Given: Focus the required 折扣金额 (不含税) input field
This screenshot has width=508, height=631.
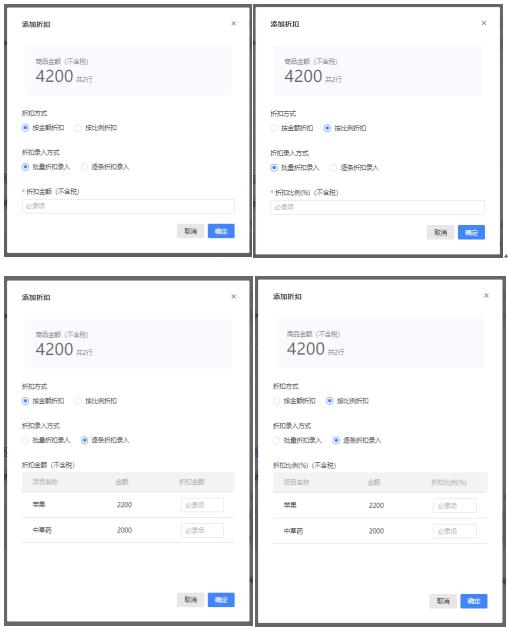Looking at the screenshot, I should coord(128,206).
